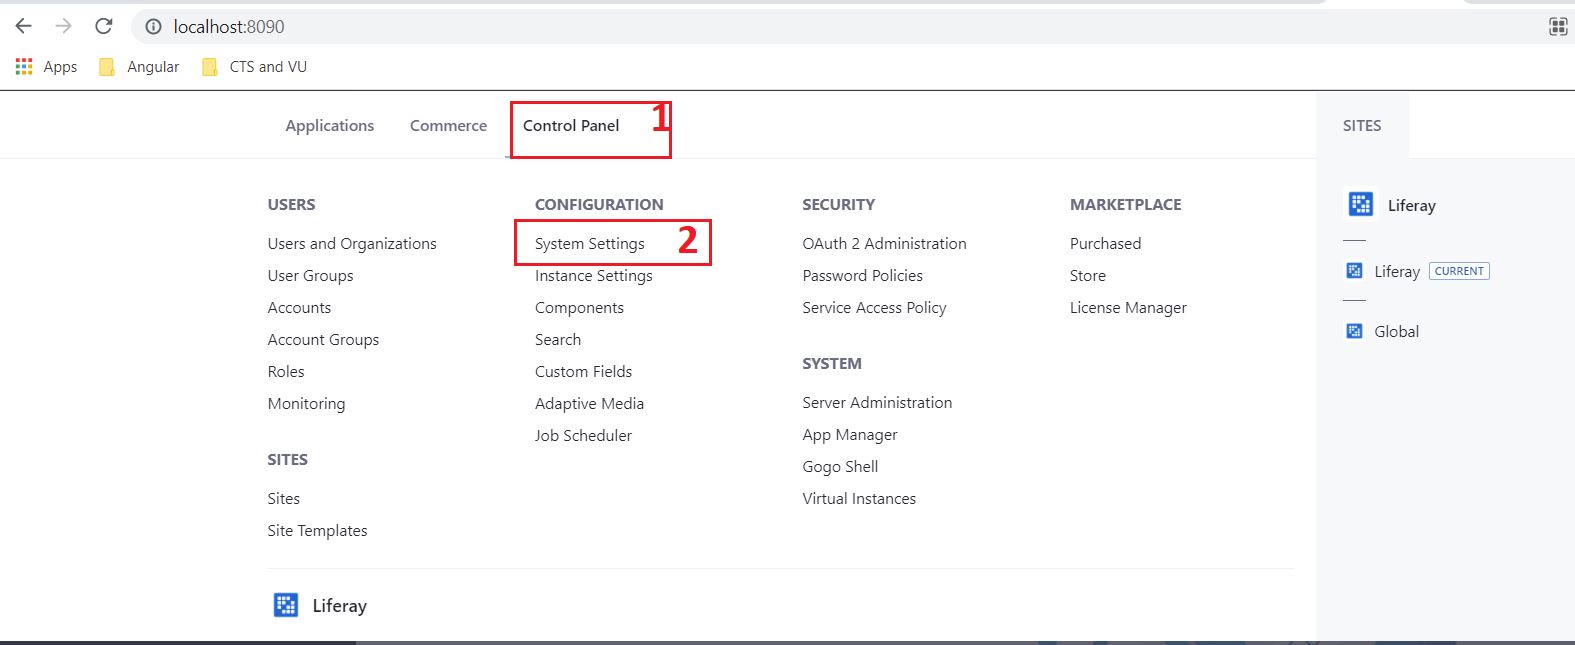The height and width of the screenshot is (645, 1575).
Task: Open Service Access Policy
Action: (874, 308)
